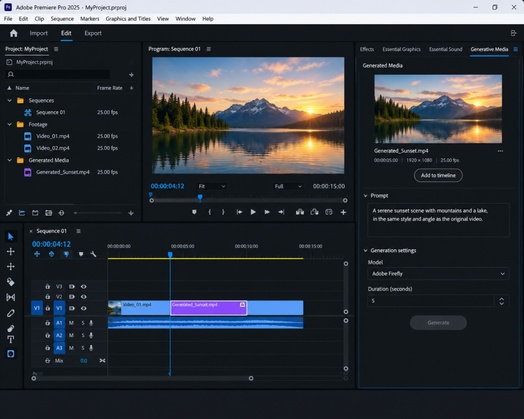The width and height of the screenshot is (524, 419).
Task: Collapse the Prompt section
Action: (365, 195)
